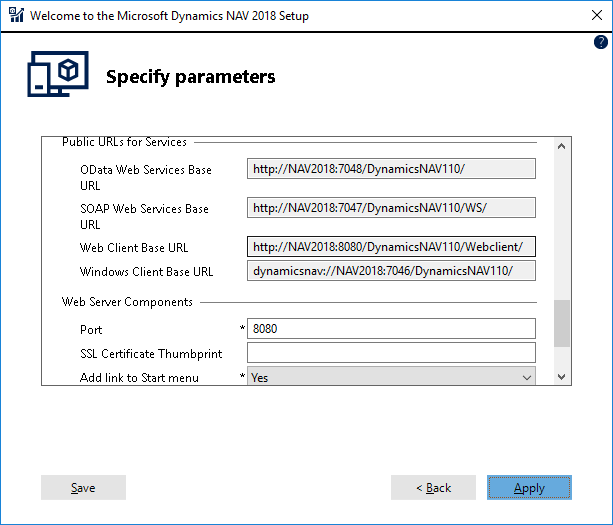Click the 'Public URLs for Services' group heading
This screenshot has width=613, height=525.
pos(124,142)
